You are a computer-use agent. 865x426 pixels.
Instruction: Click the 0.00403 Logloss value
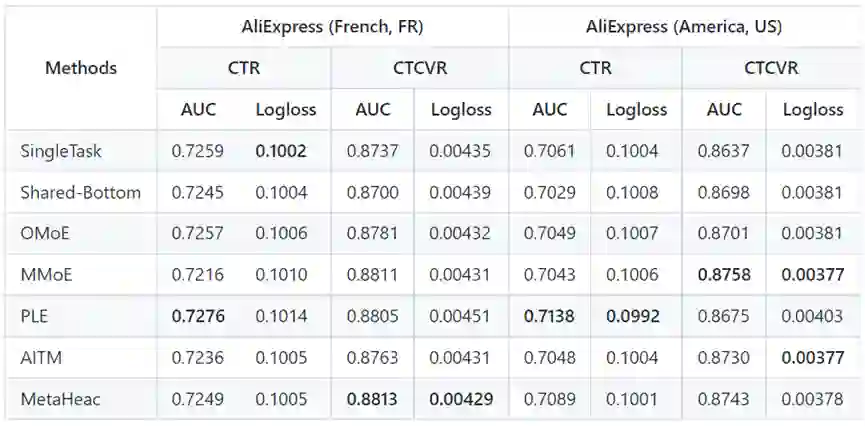pyautogui.click(x=812, y=316)
